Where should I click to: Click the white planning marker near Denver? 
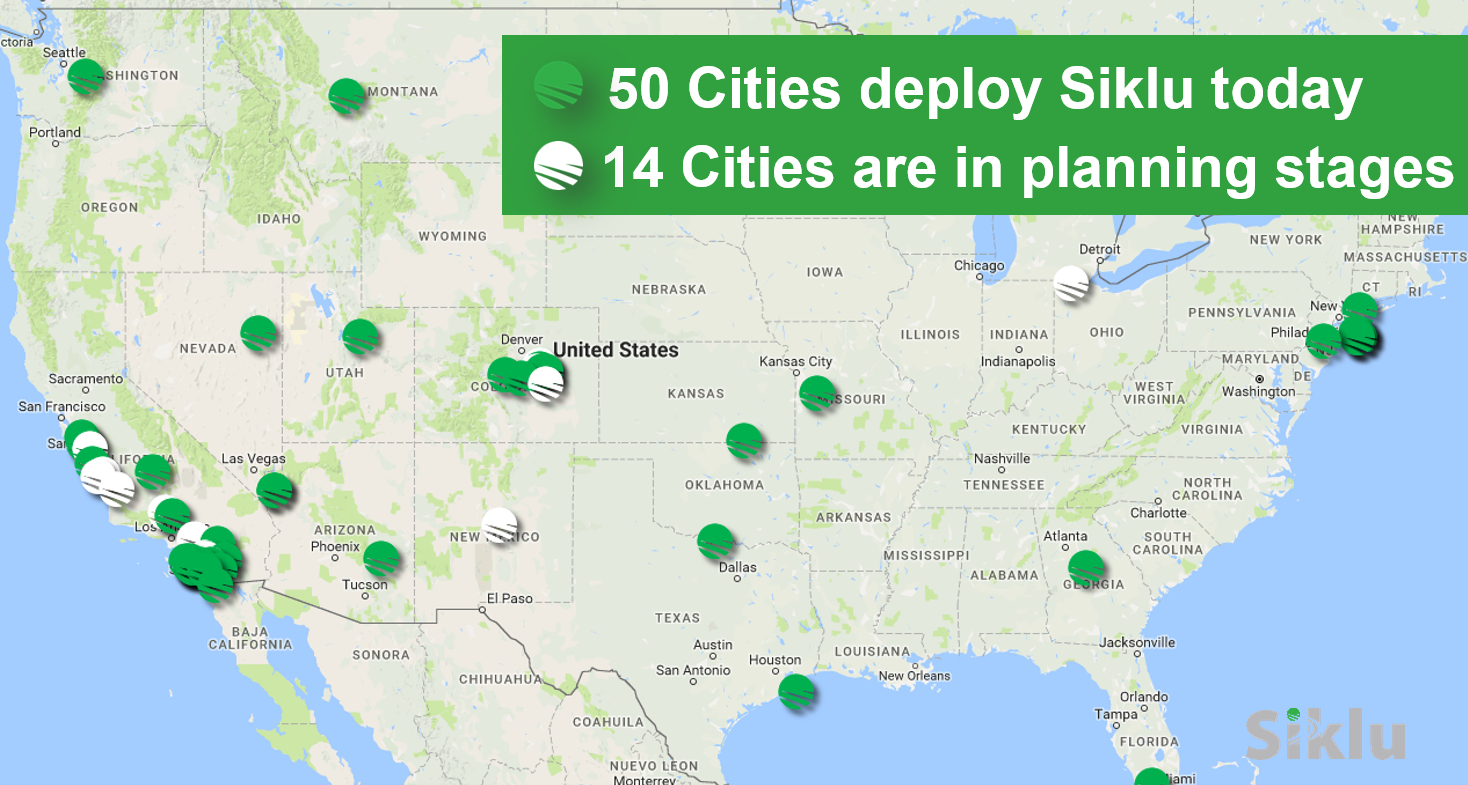tap(546, 384)
